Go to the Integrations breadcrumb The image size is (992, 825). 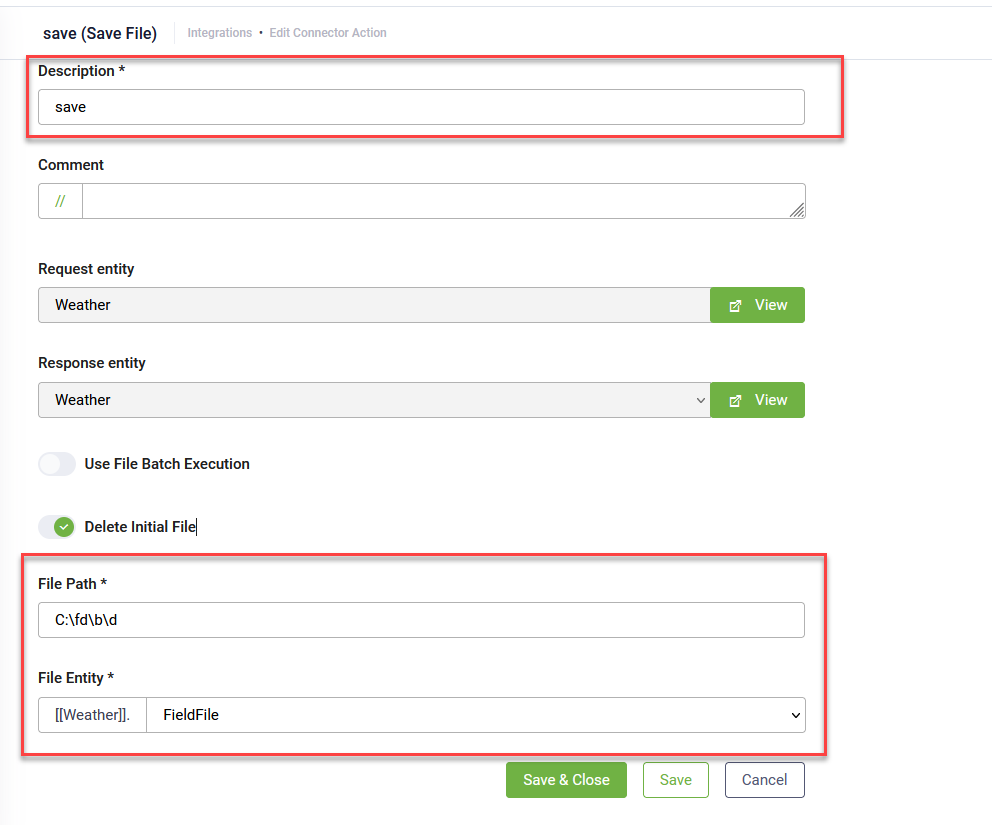point(220,33)
